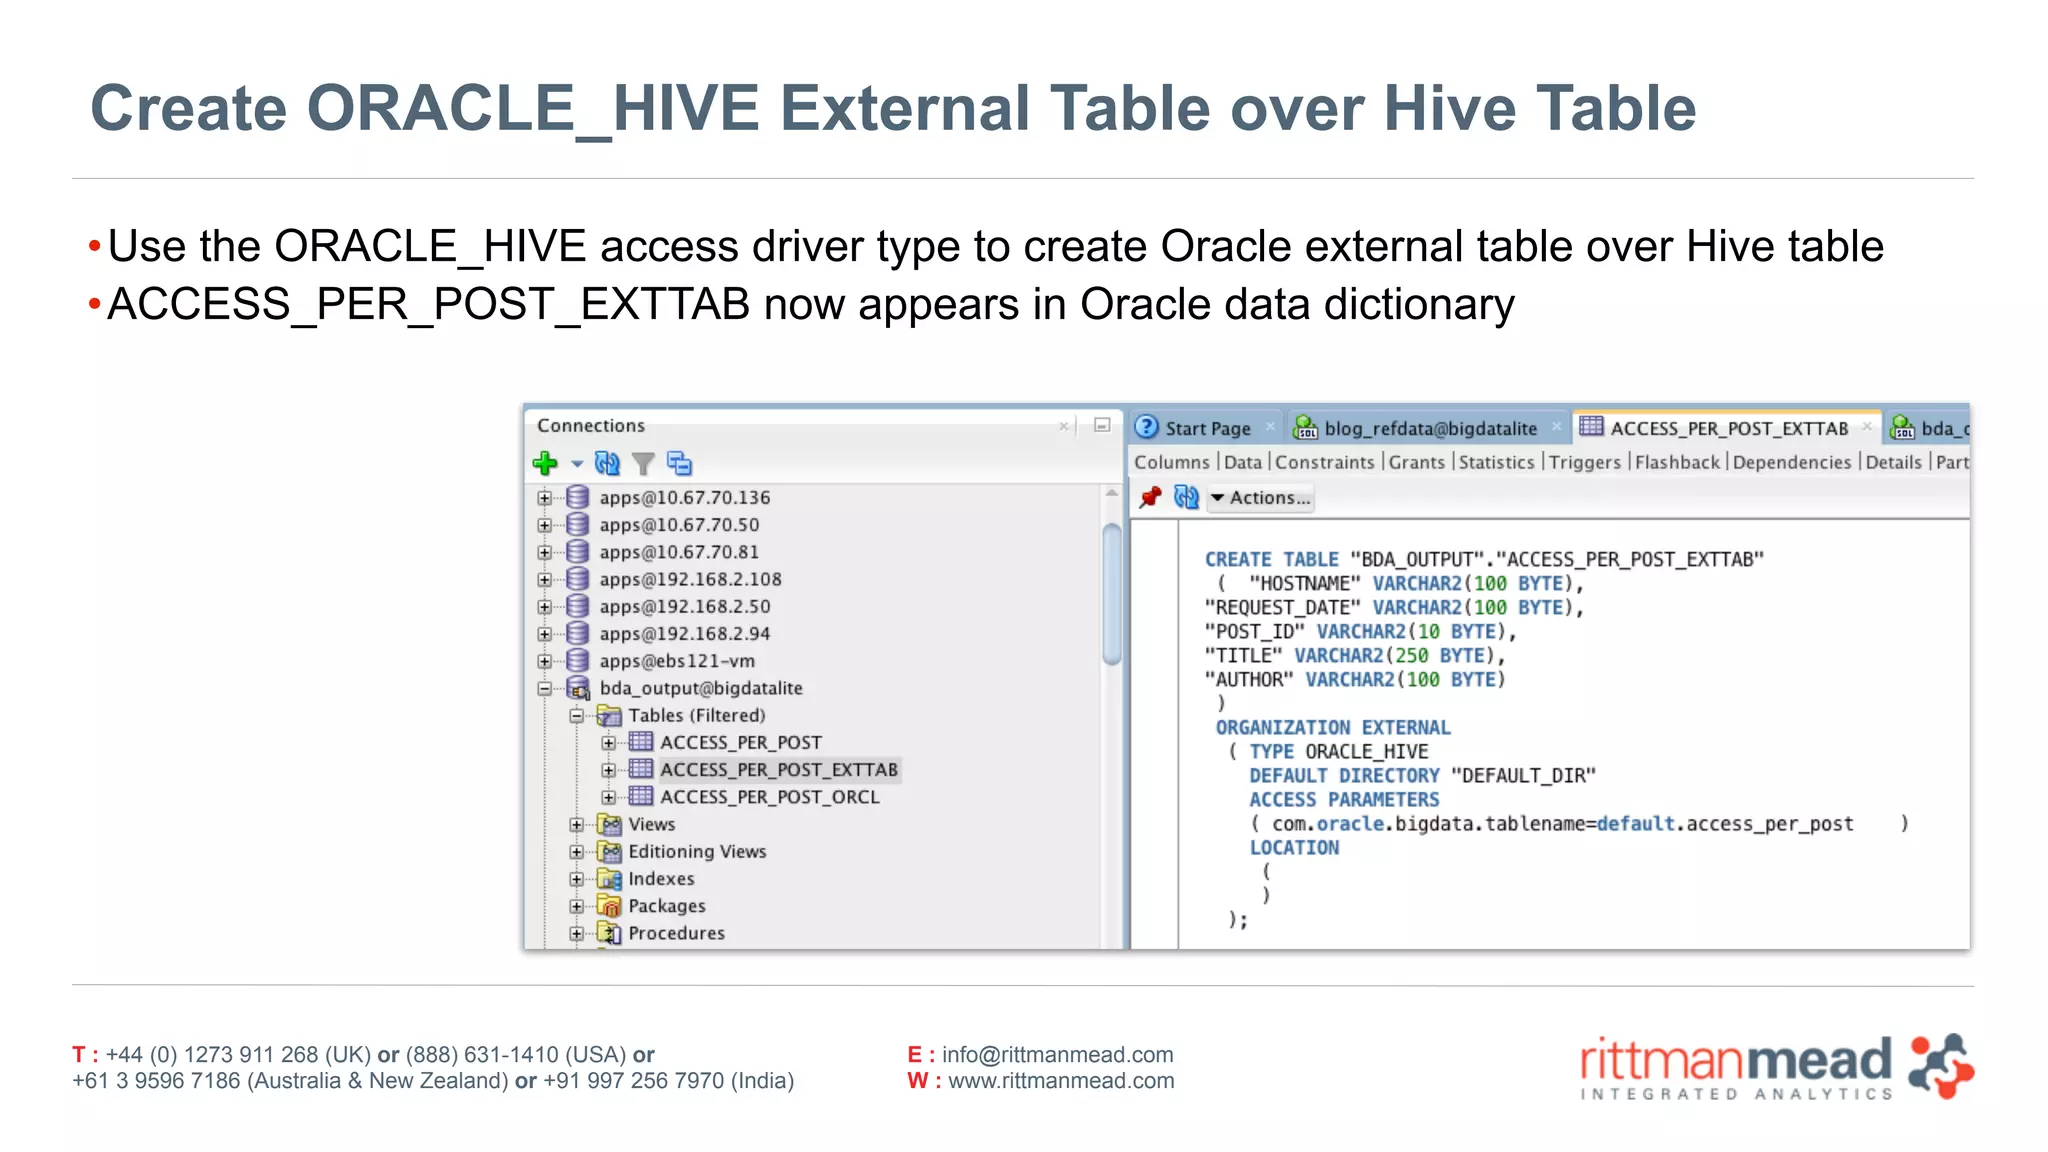Minimize the Connections panel
The height and width of the screenshot is (1152, 2048).
point(1102,425)
